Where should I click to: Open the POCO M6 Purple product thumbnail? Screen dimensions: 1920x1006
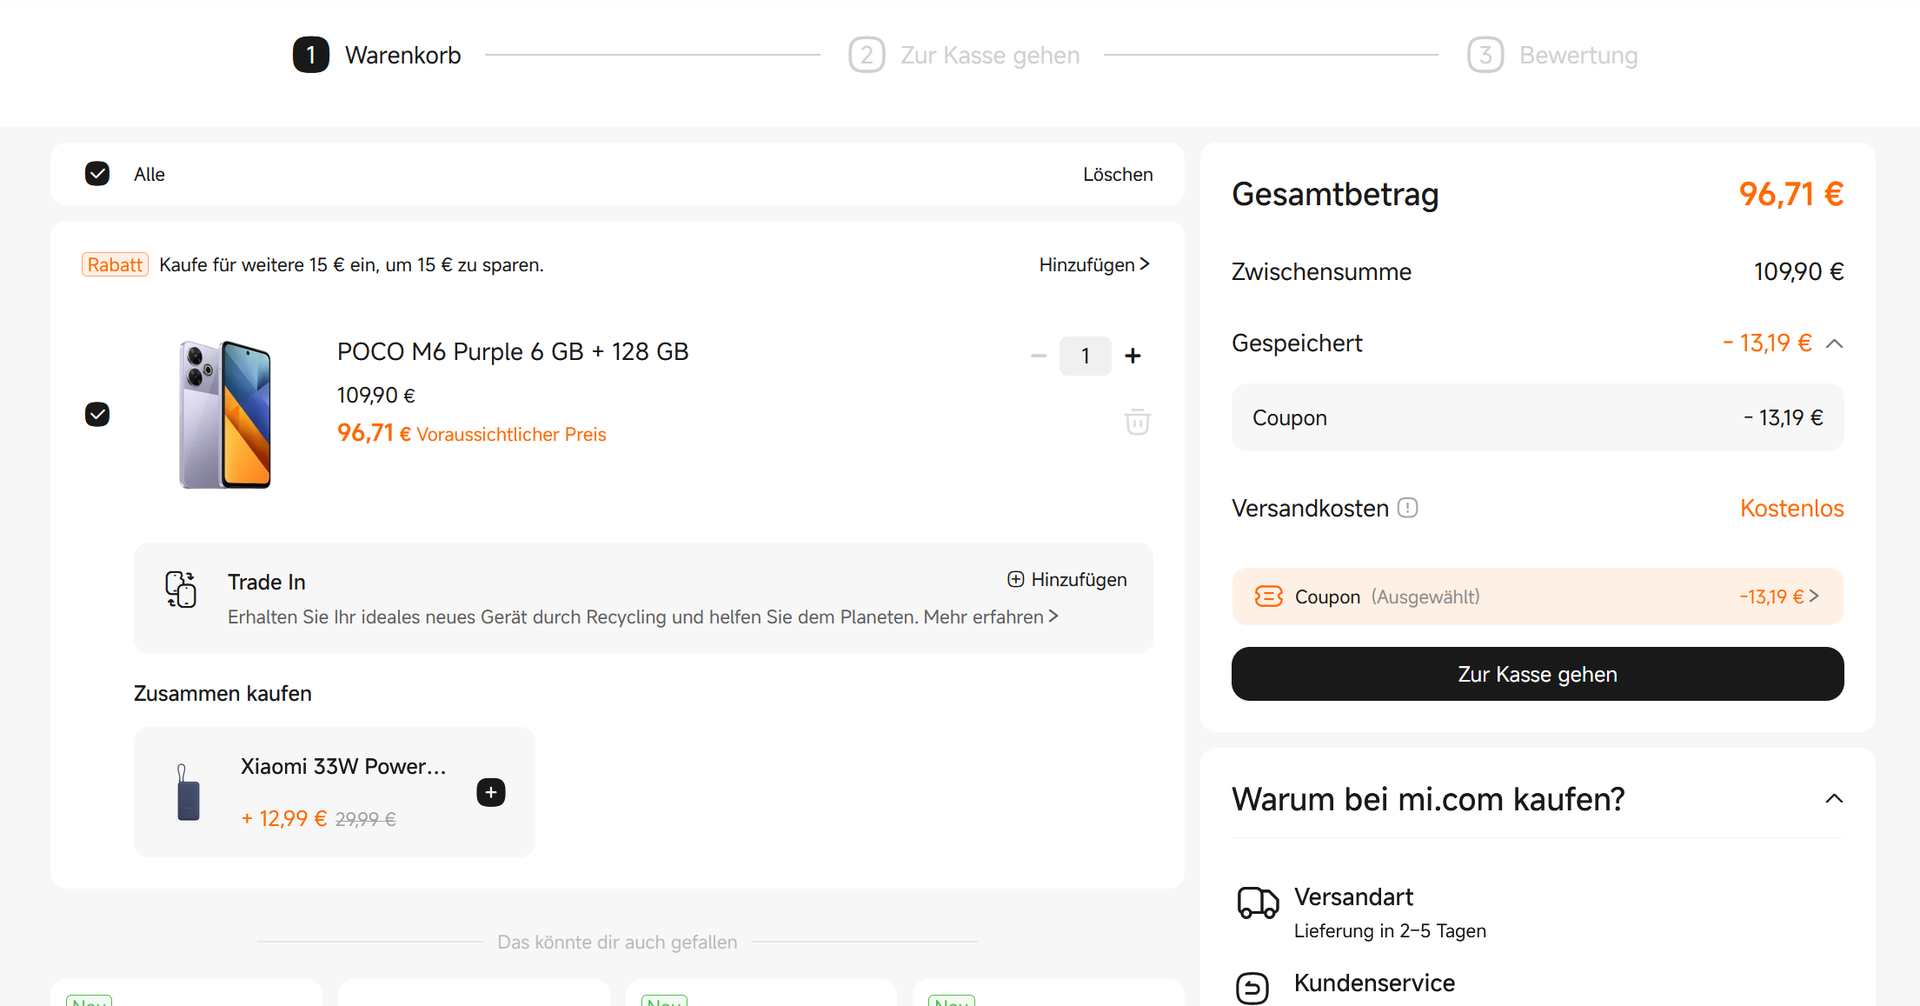(225, 414)
